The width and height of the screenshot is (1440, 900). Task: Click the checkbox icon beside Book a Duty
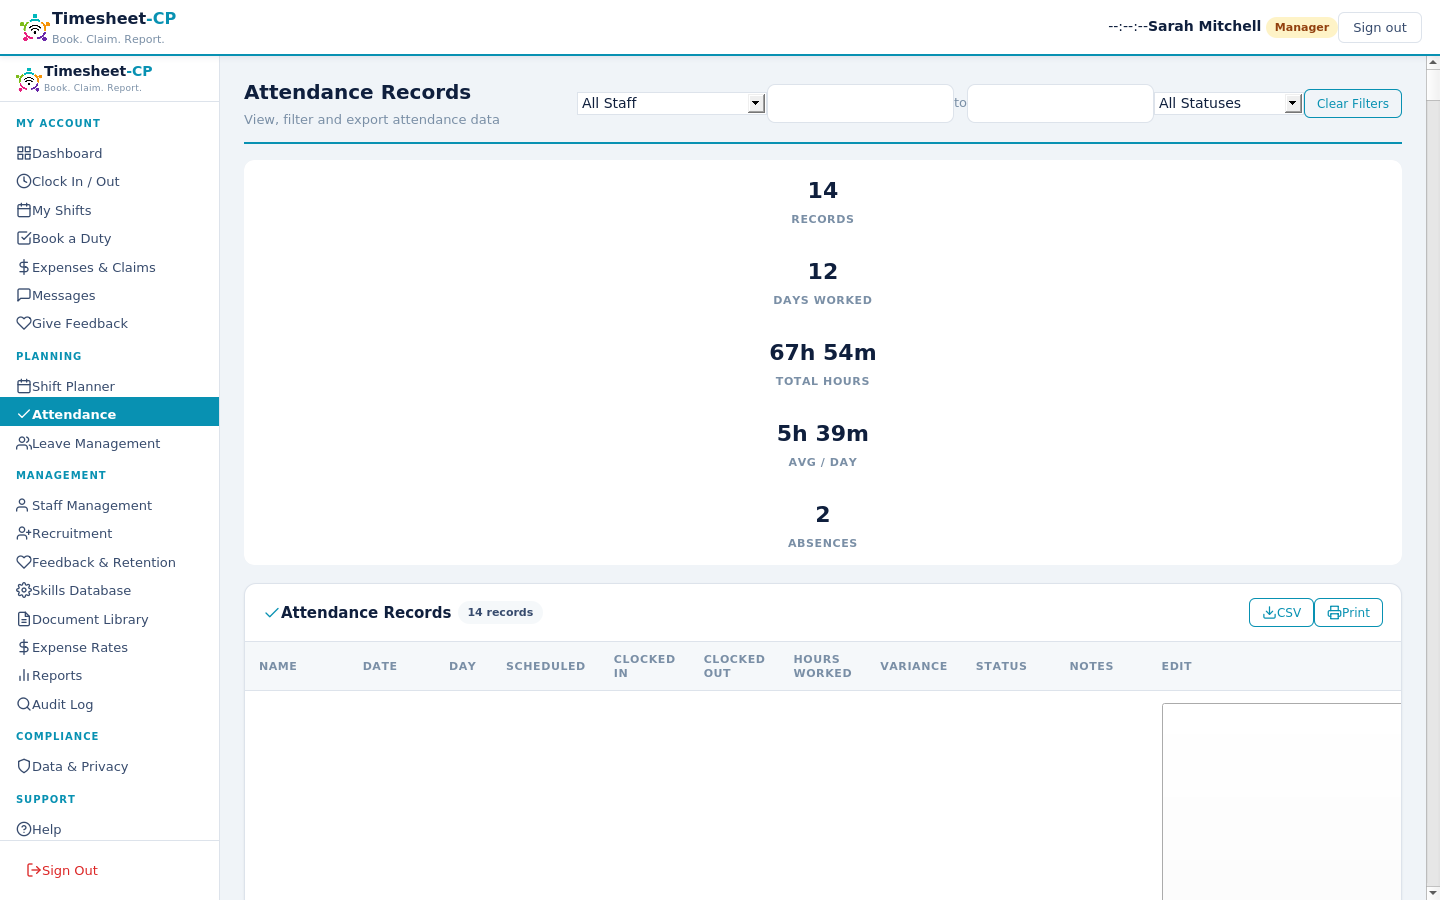(24, 238)
